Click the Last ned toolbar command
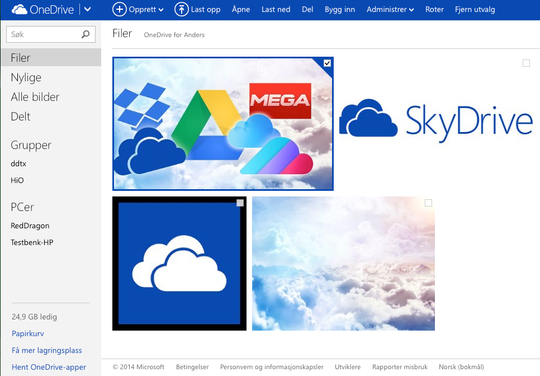 point(276,10)
